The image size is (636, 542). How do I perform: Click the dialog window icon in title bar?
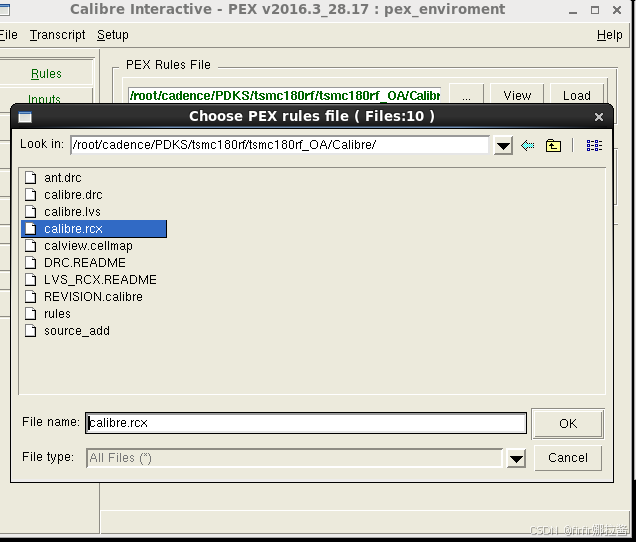tap(25, 117)
